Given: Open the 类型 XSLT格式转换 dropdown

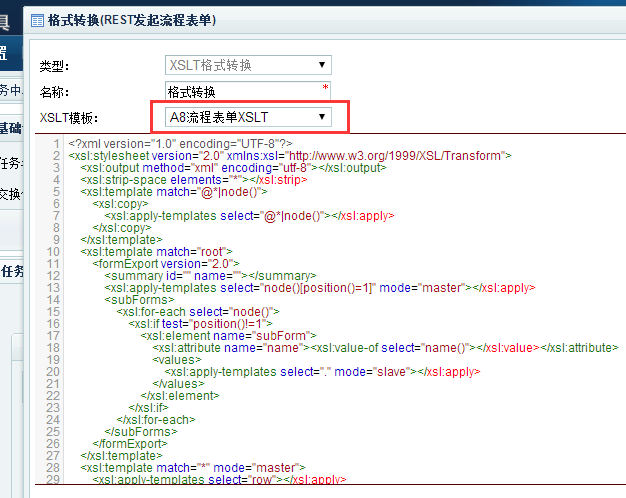Looking at the screenshot, I should [x=248, y=65].
